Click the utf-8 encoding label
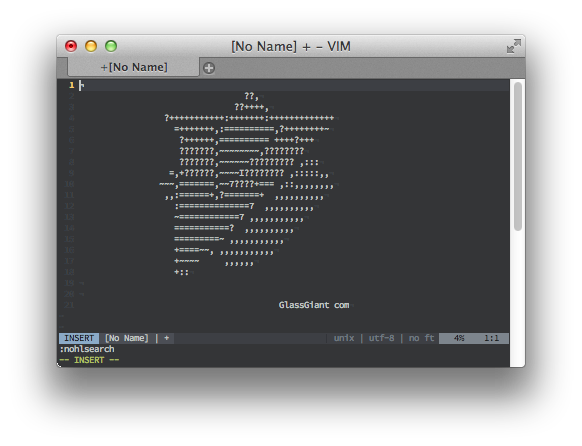The image size is (582, 446). [x=381, y=338]
